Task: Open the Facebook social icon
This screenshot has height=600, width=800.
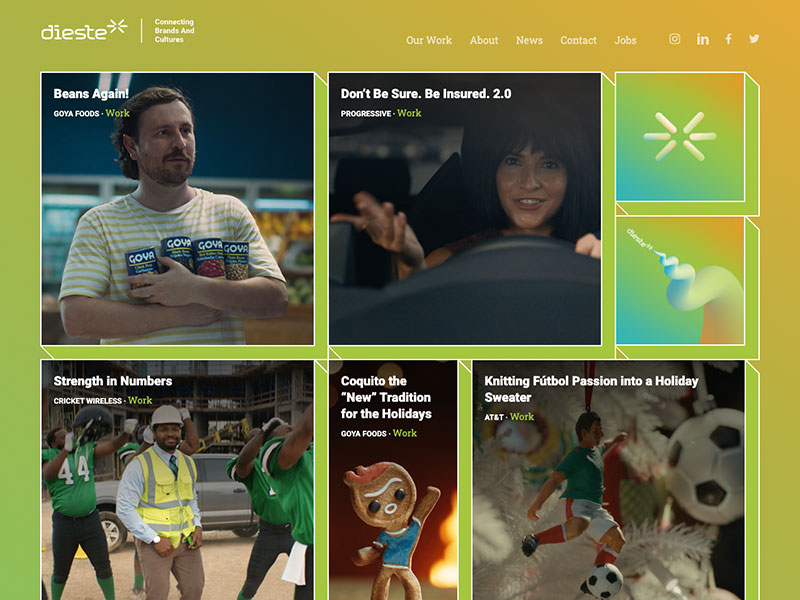Action: point(729,39)
